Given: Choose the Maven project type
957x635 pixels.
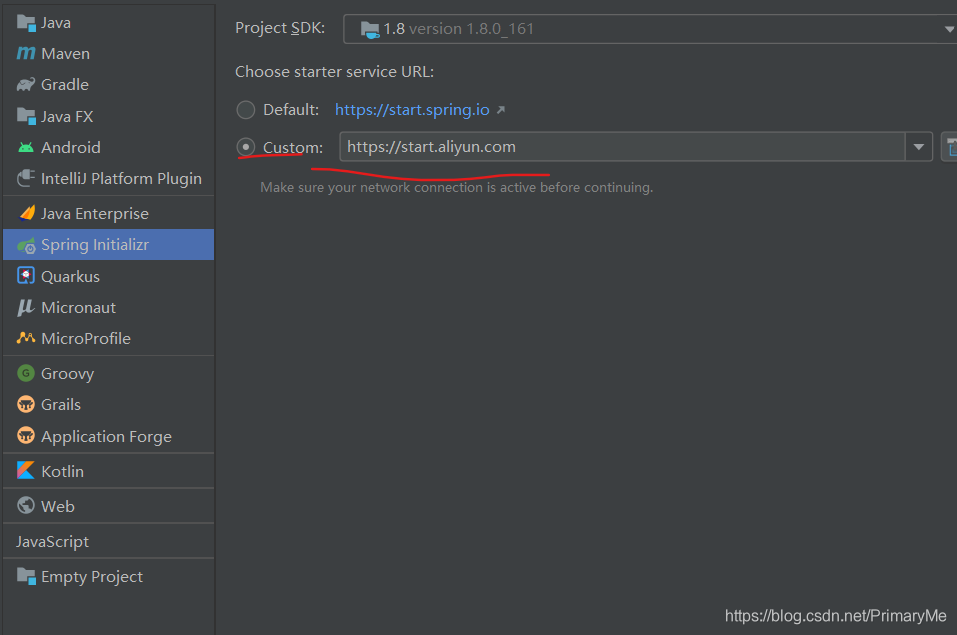Looking at the screenshot, I should tap(109, 53).
